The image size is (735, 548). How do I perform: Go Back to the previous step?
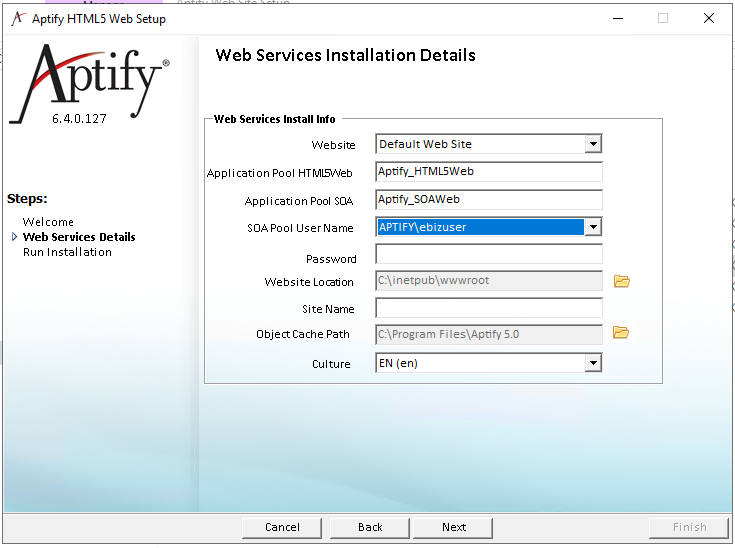click(370, 528)
